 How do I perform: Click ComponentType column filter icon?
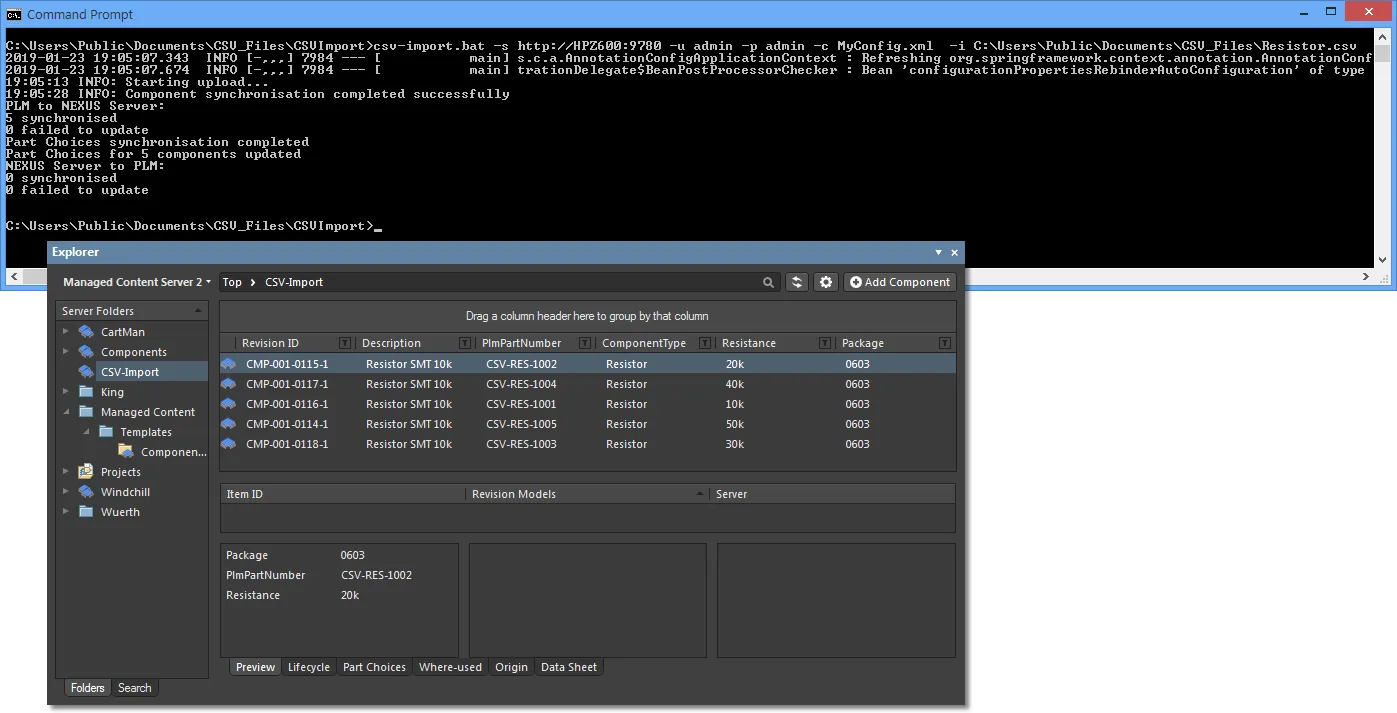click(705, 343)
